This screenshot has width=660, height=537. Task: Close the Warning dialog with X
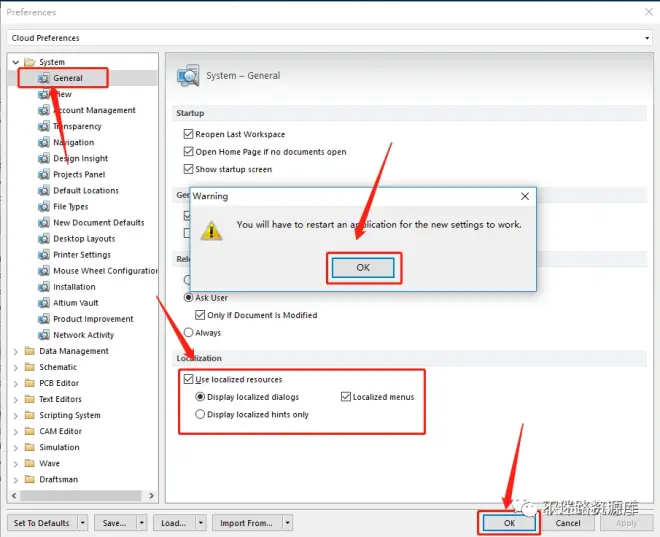coord(525,196)
